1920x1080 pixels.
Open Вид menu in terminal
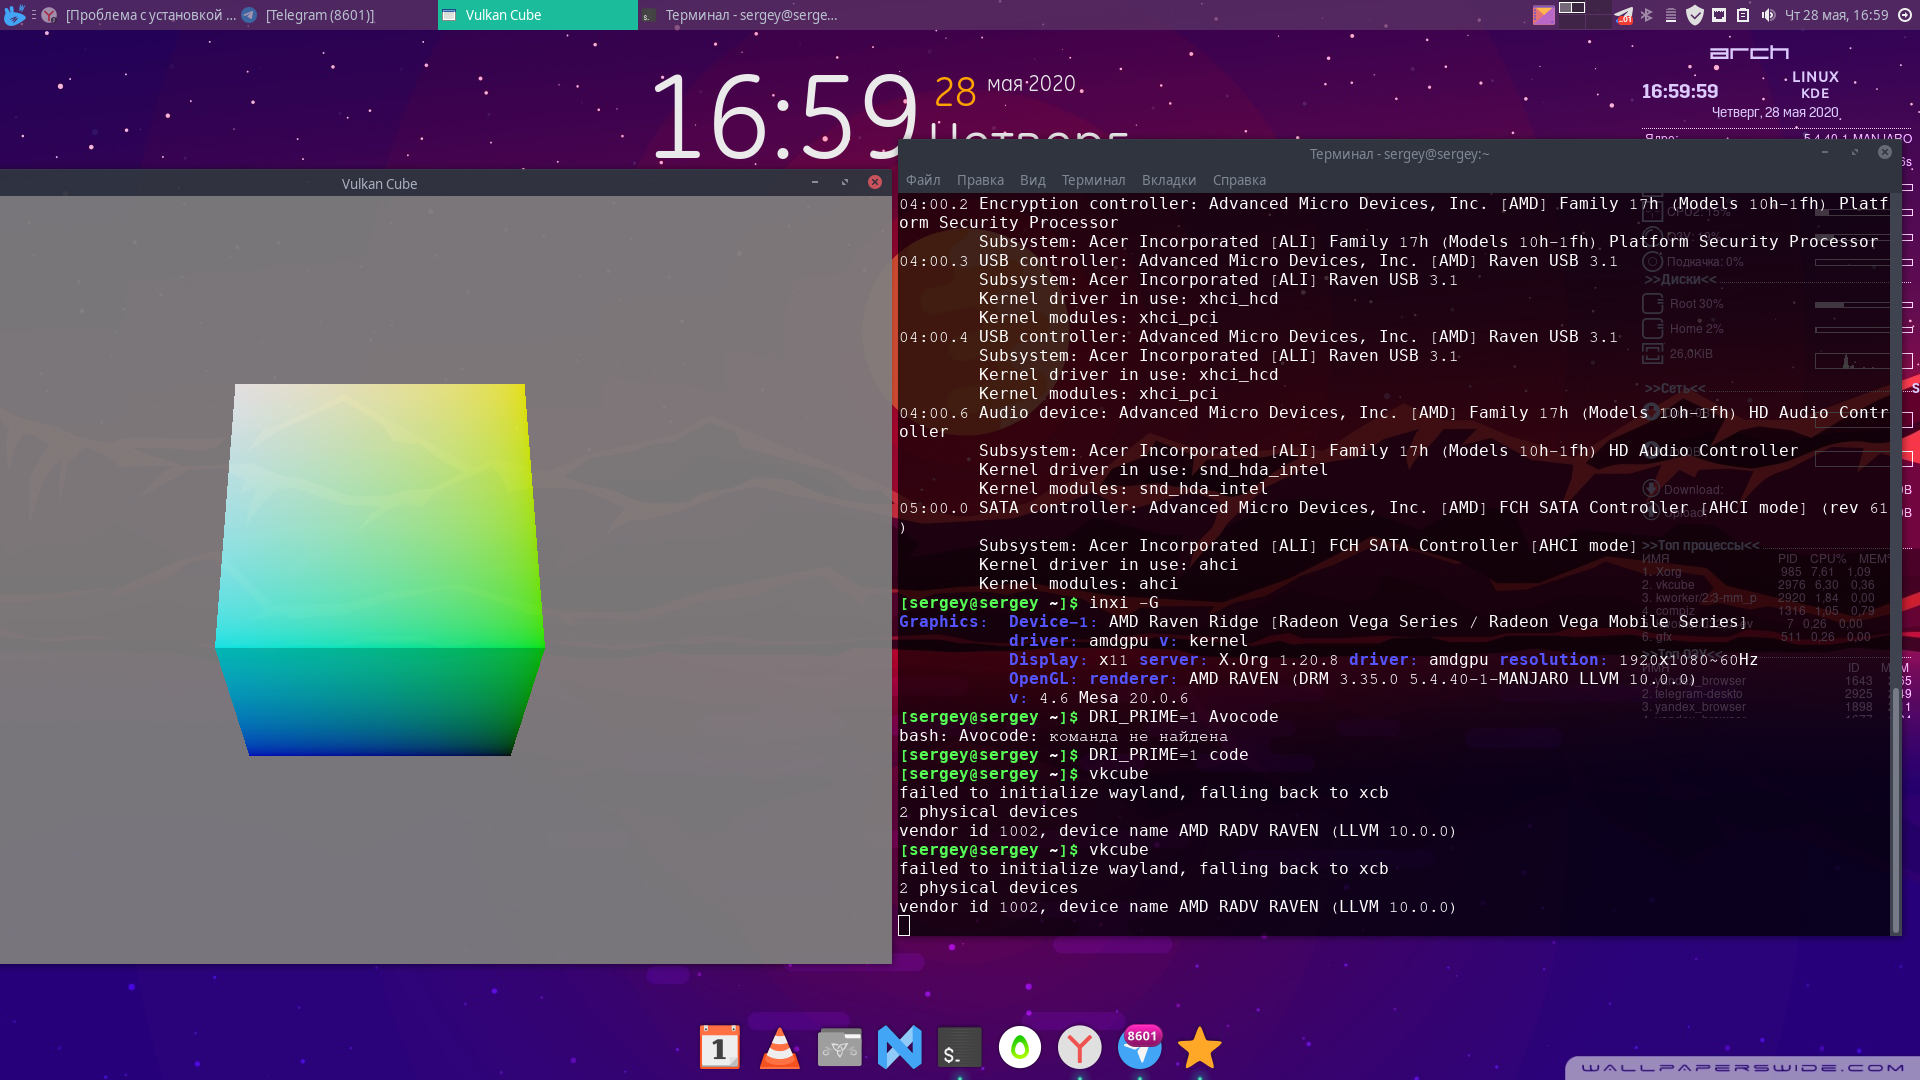coord(1033,180)
